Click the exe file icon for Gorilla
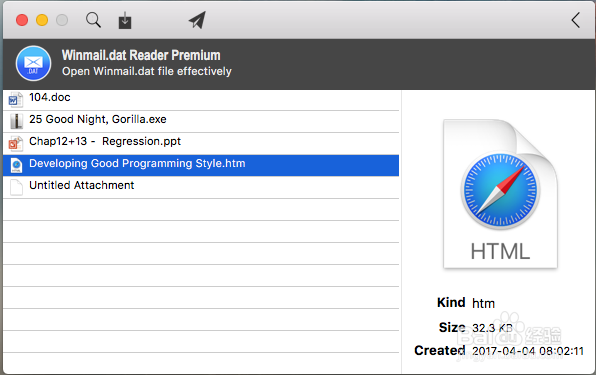 point(16,121)
